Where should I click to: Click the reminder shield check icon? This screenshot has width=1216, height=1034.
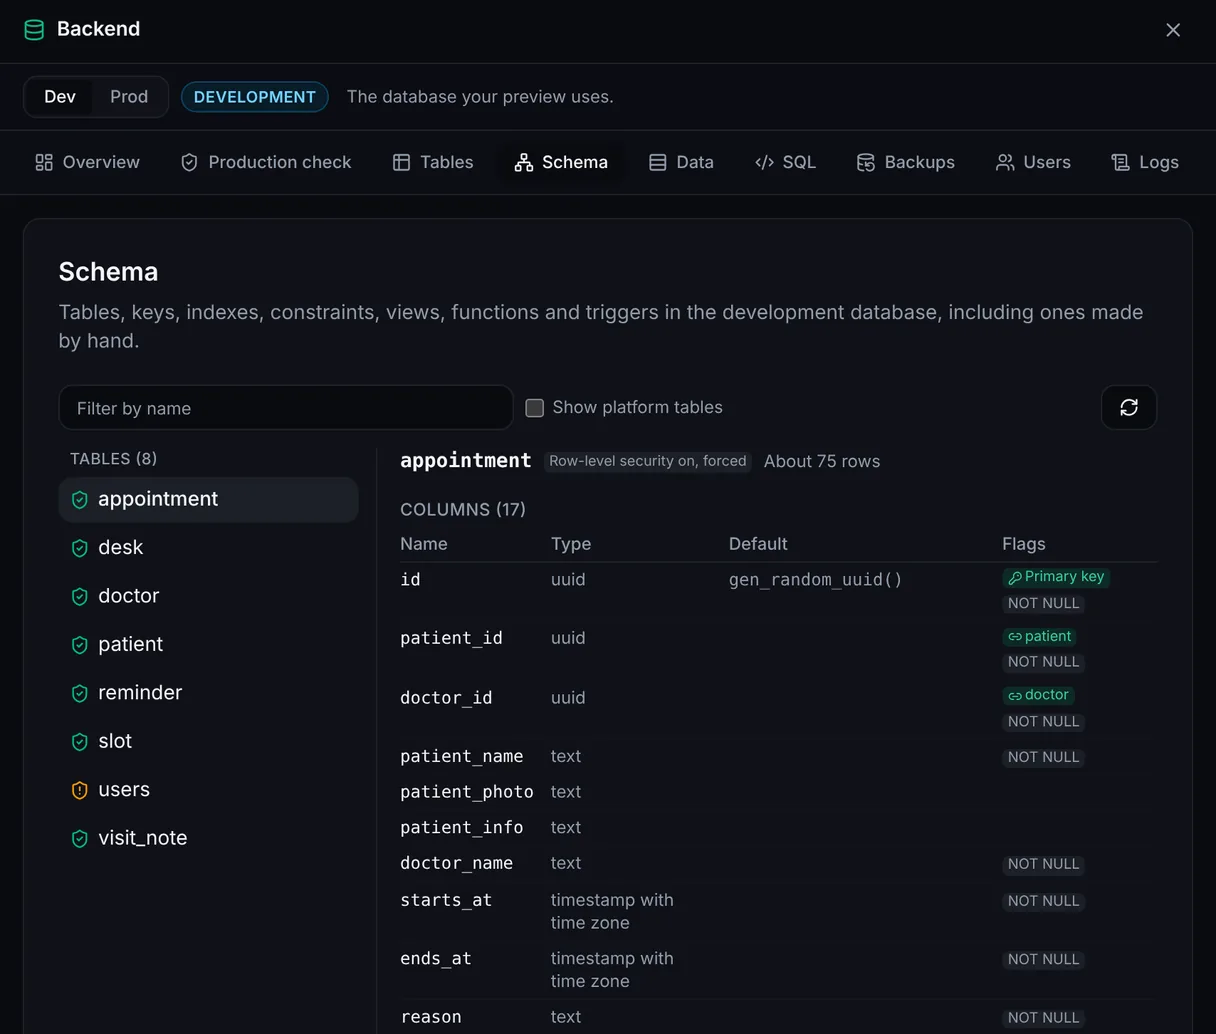coord(80,694)
